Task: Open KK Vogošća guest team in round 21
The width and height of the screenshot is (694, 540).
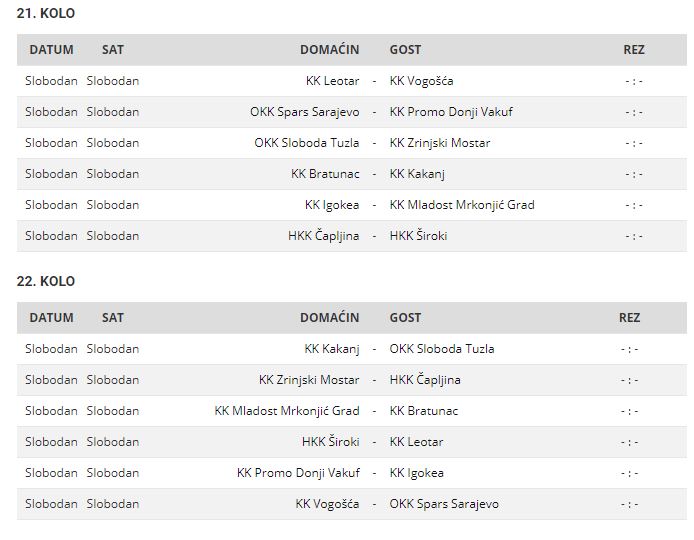Action: (421, 81)
